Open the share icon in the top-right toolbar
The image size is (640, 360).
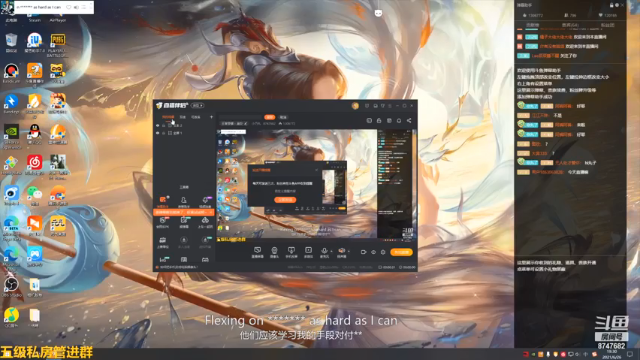pos(409,121)
